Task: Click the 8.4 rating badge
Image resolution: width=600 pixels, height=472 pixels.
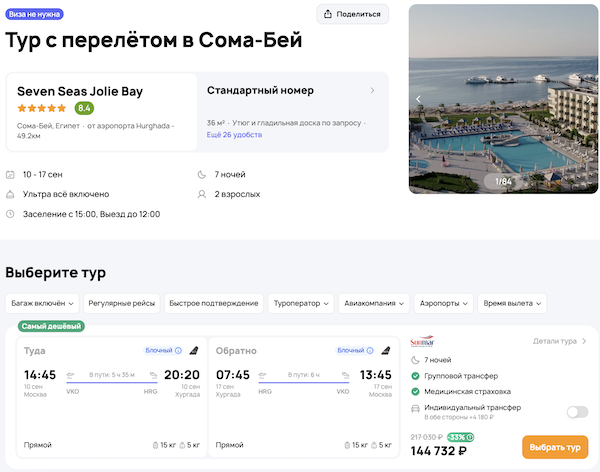Action: tap(85, 108)
